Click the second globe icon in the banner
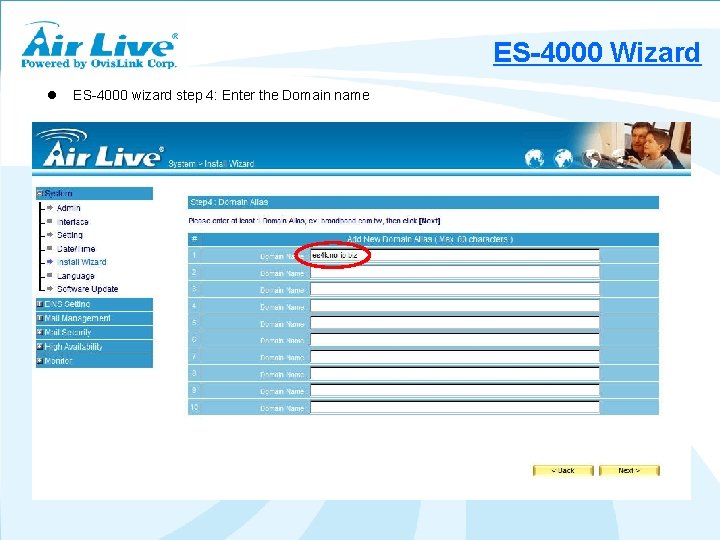Image resolution: width=720 pixels, height=540 pixels. pos(563,158)
